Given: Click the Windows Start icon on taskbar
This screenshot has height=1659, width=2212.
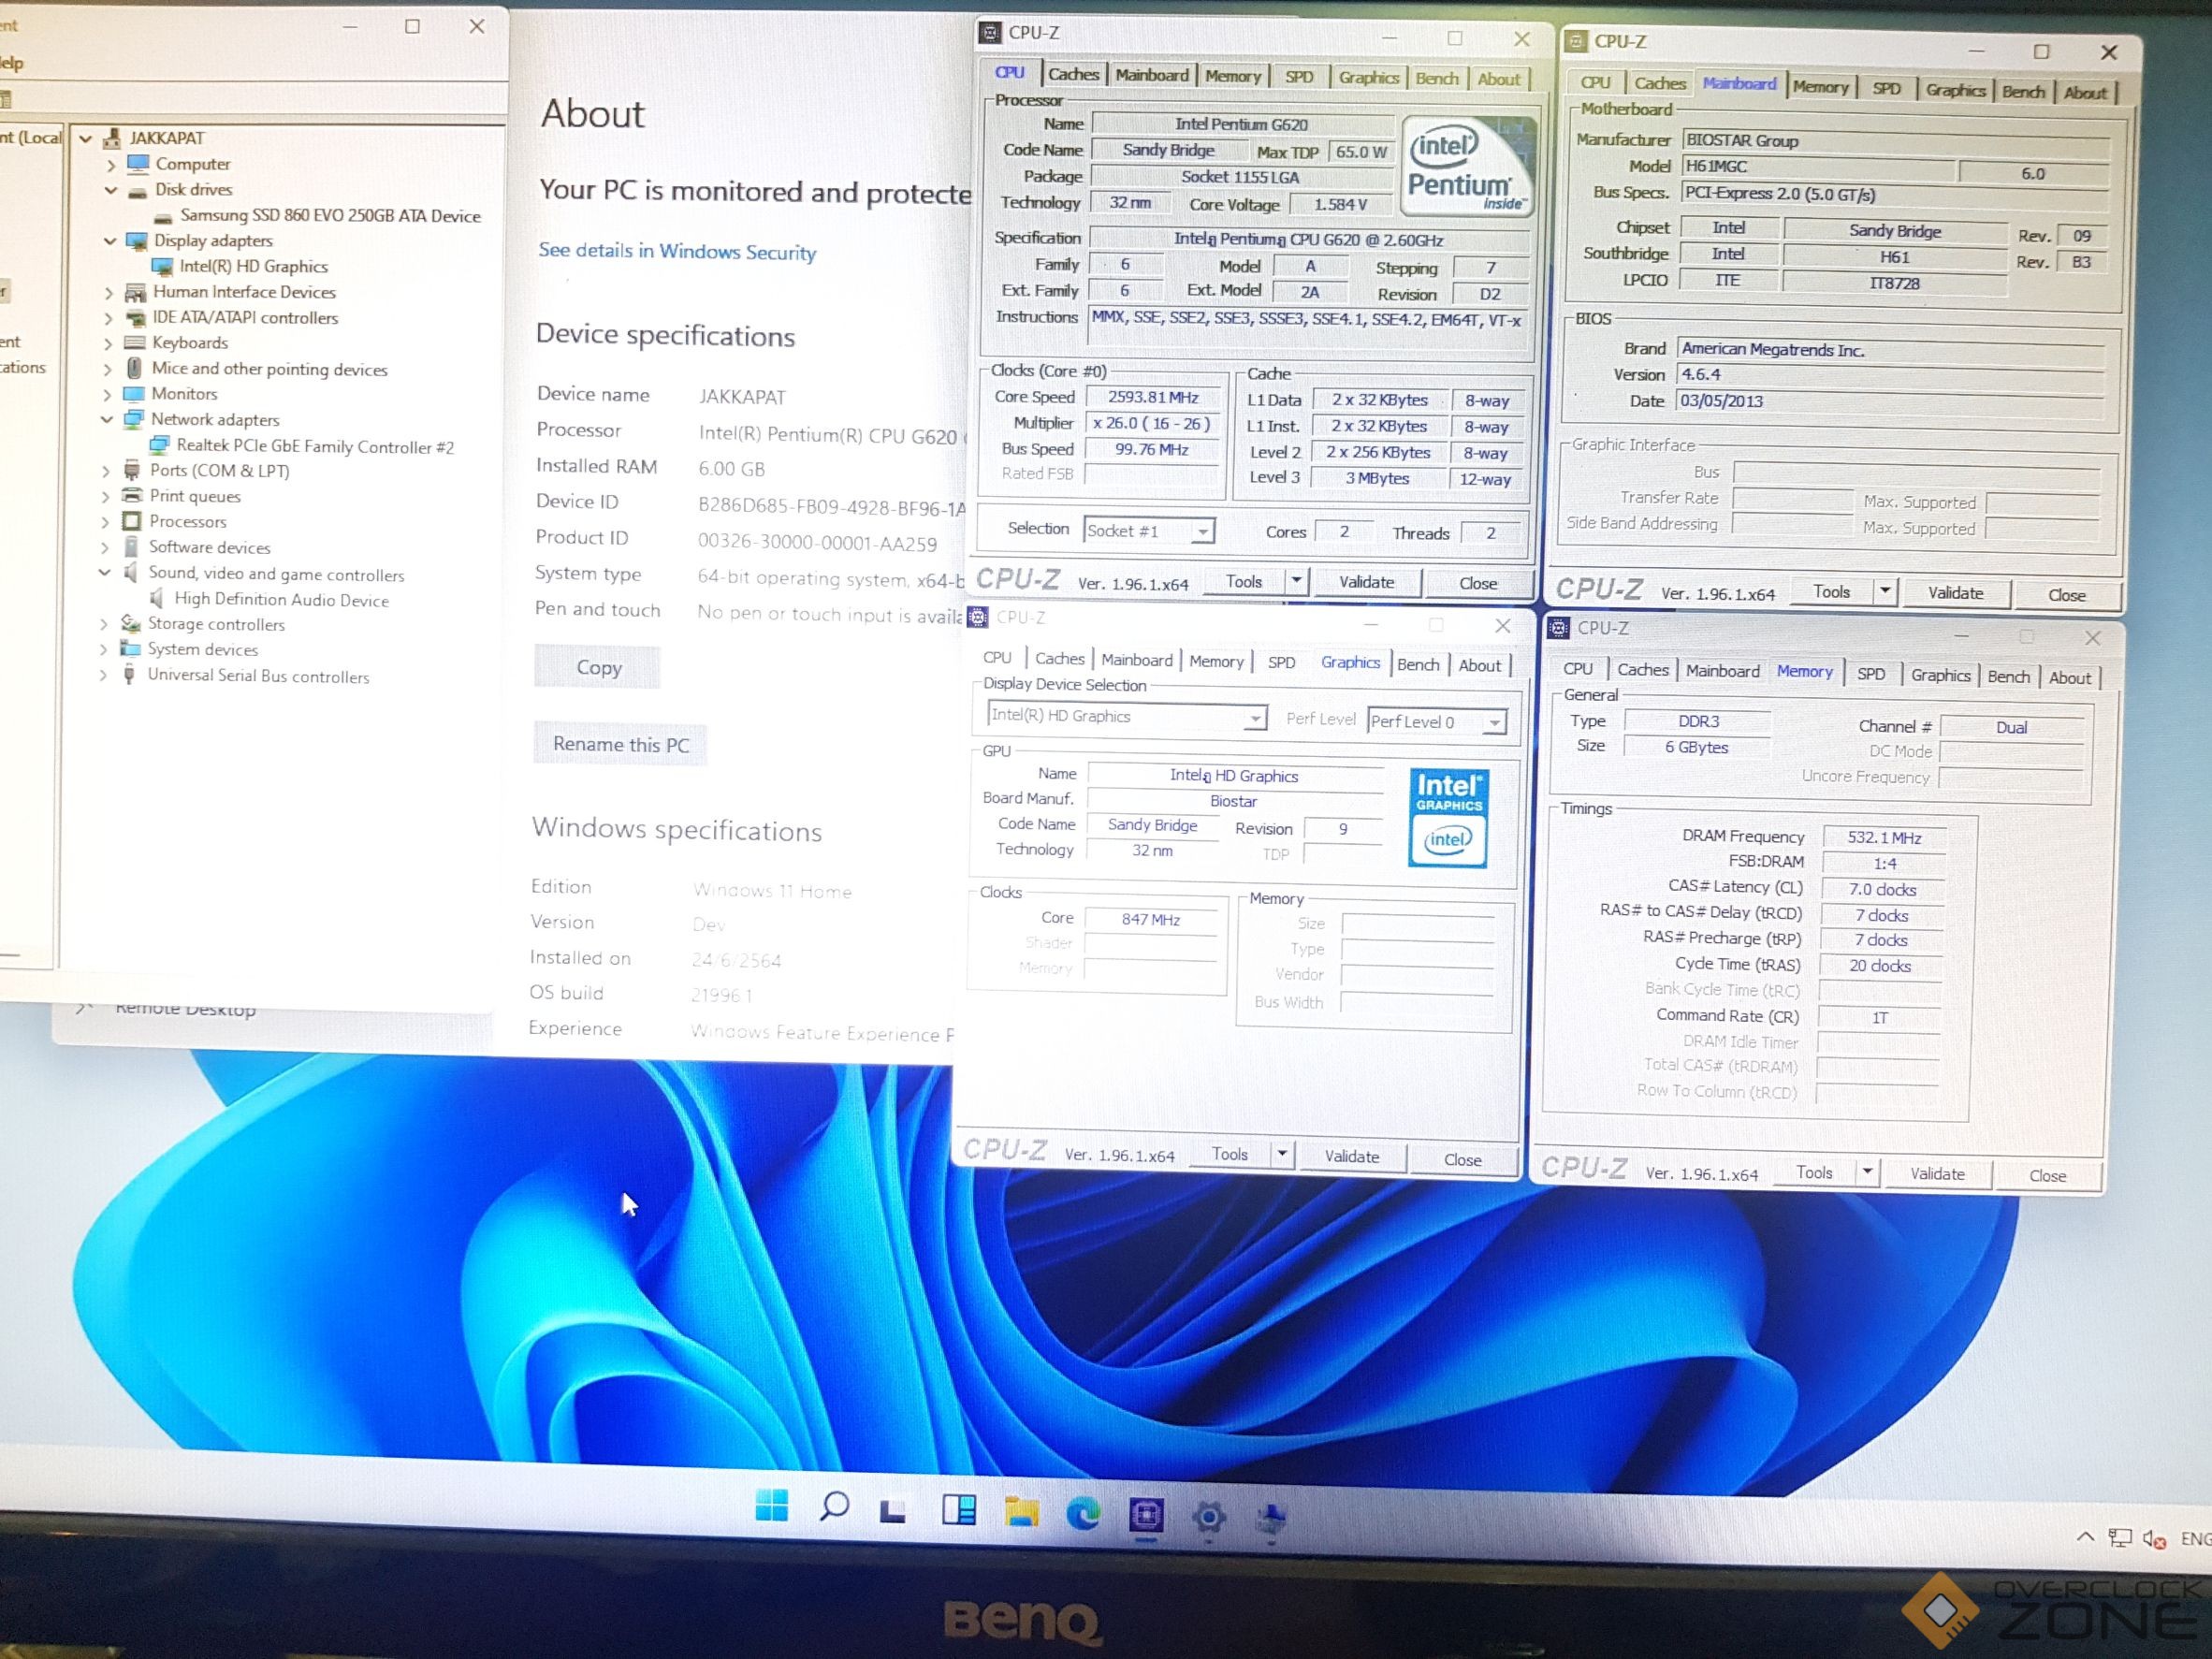Looking at the screenshot, I should tap(771, 1506).
